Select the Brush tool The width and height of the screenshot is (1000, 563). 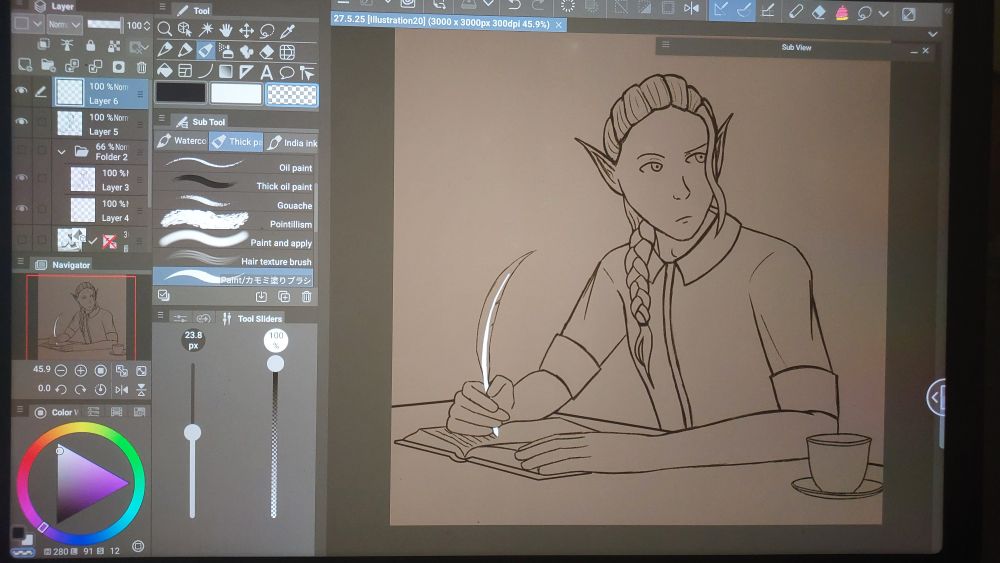click(205, 50)
